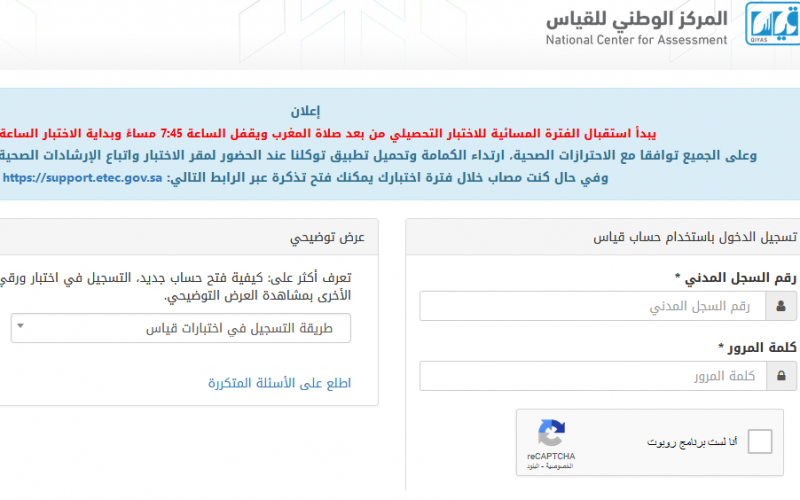Image resolution: width=800 pixels, height=500 pixels.
Task: Click the user icon beside civil registry field
Action: click(x=781, y=306)
